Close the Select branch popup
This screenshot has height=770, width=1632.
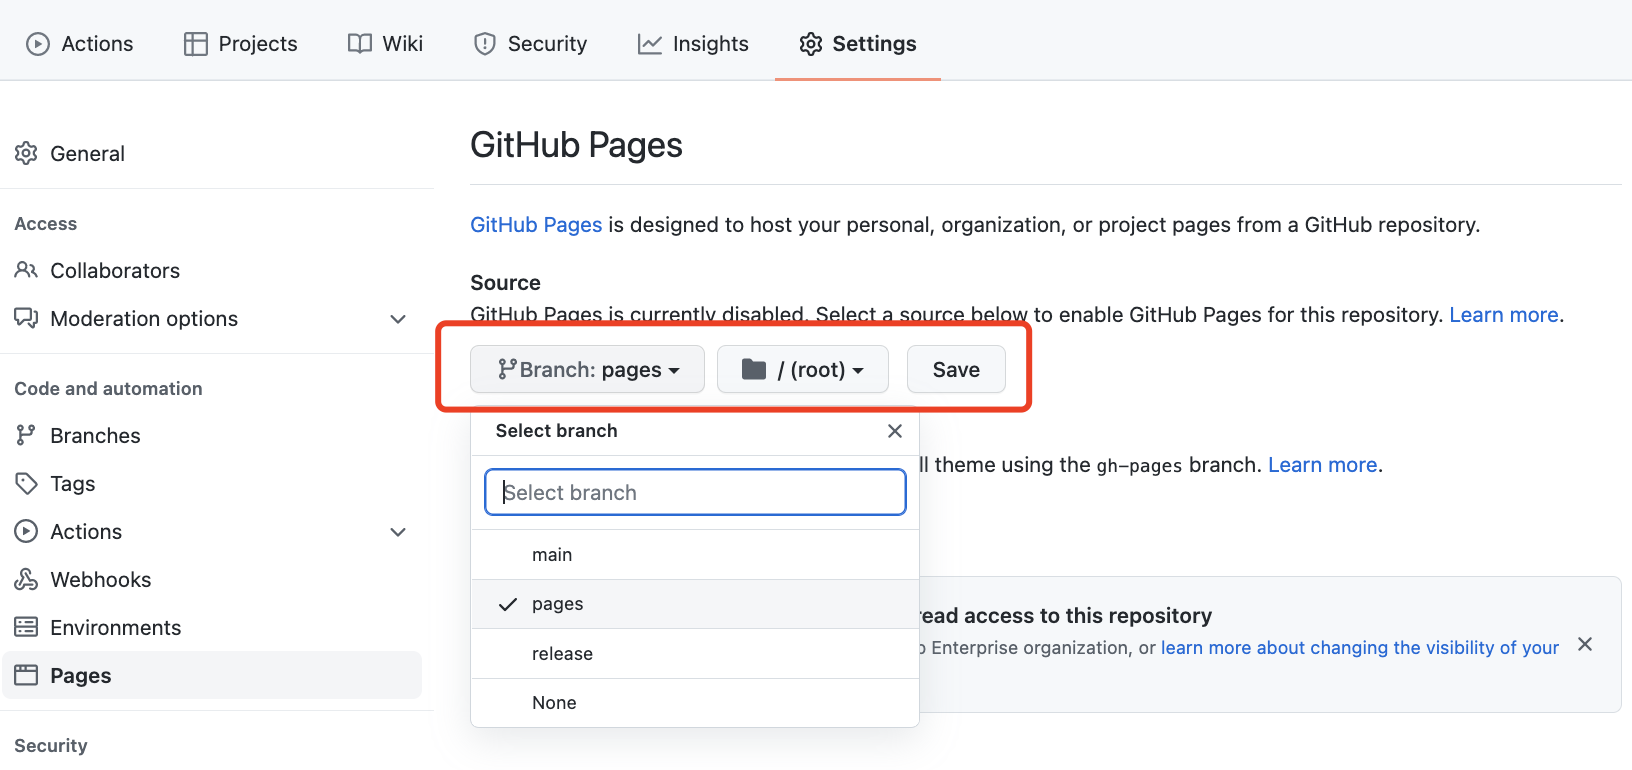895,431
